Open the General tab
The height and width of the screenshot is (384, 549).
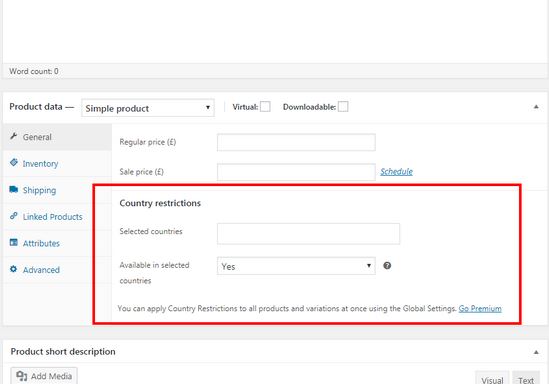pyautogui.click(x=57, y=137)
